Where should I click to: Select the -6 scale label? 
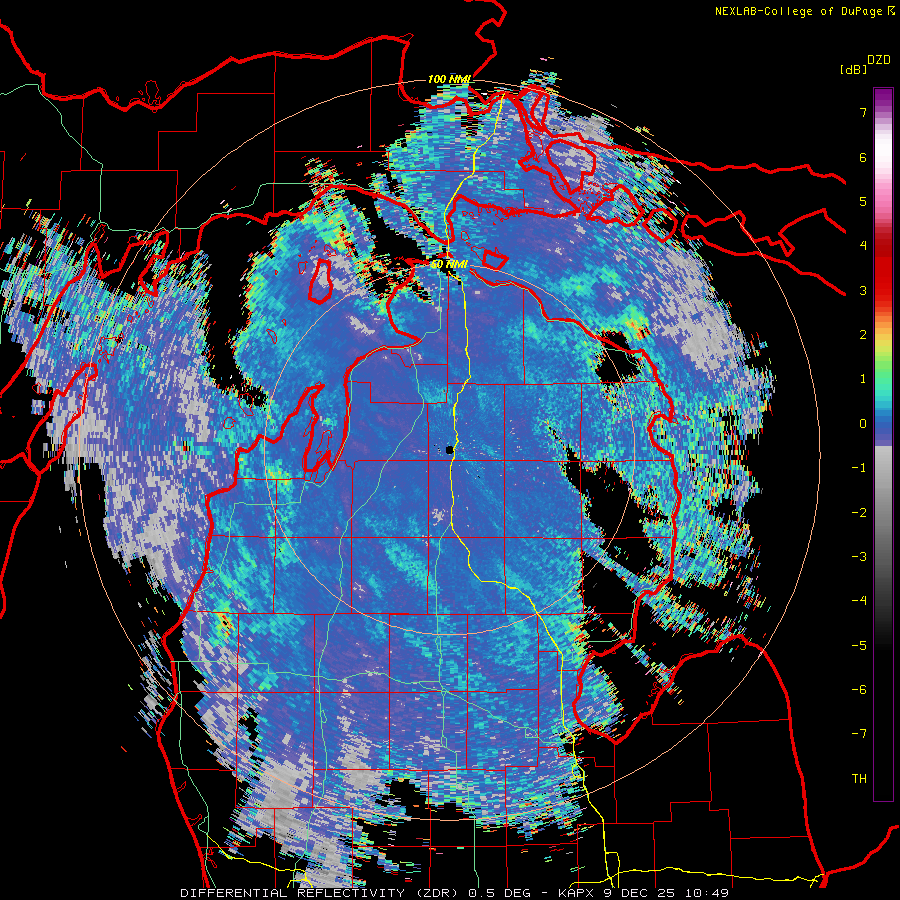pyautogui.click(x=859, y=690)
